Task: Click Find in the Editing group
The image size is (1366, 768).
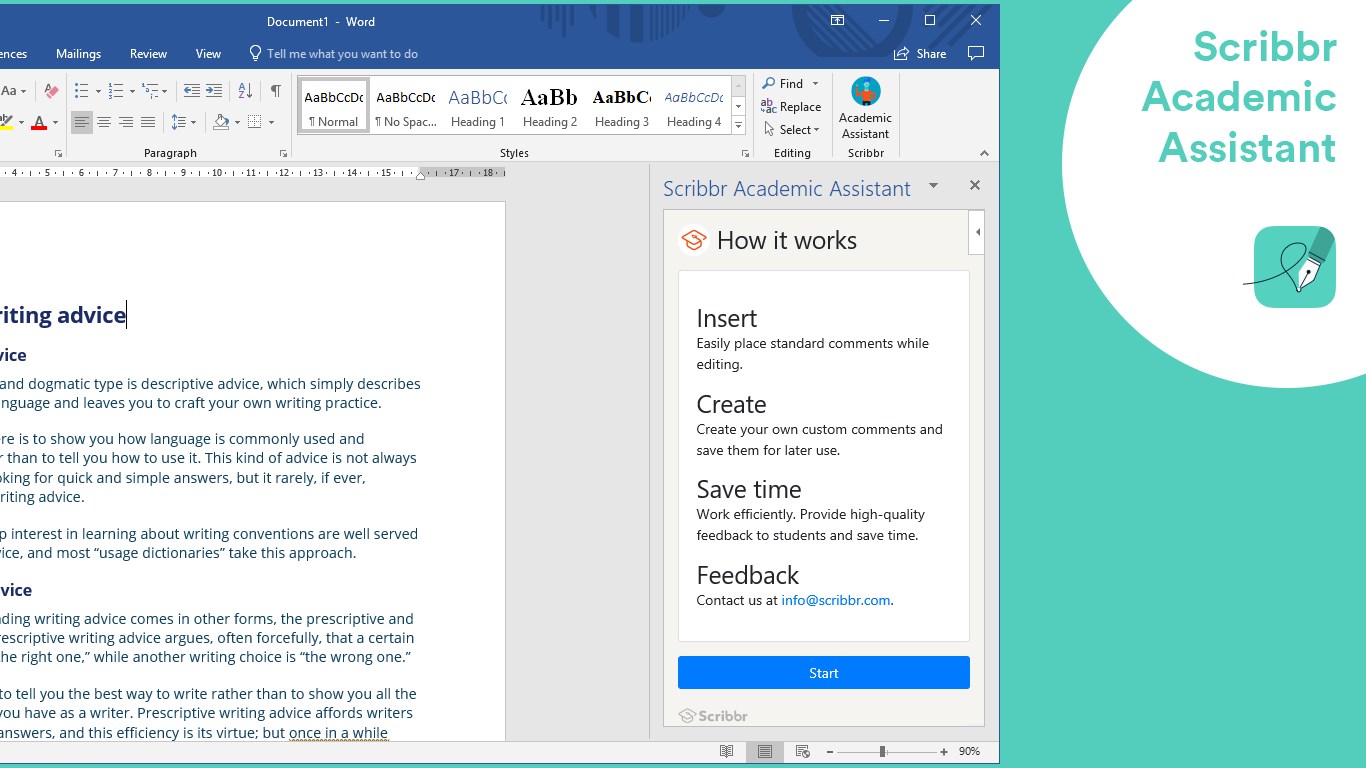Action: click(x=782, y=84)
